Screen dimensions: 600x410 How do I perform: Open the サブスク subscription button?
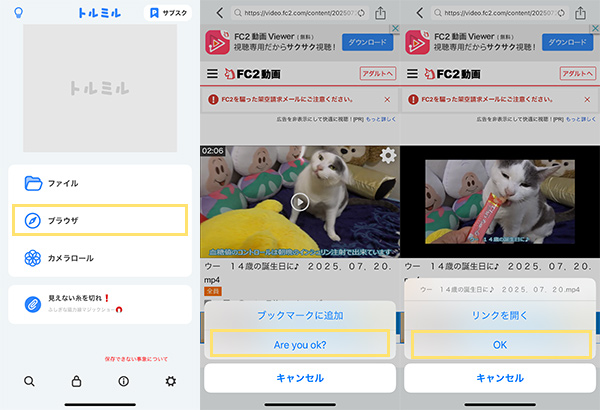point(168,13)
